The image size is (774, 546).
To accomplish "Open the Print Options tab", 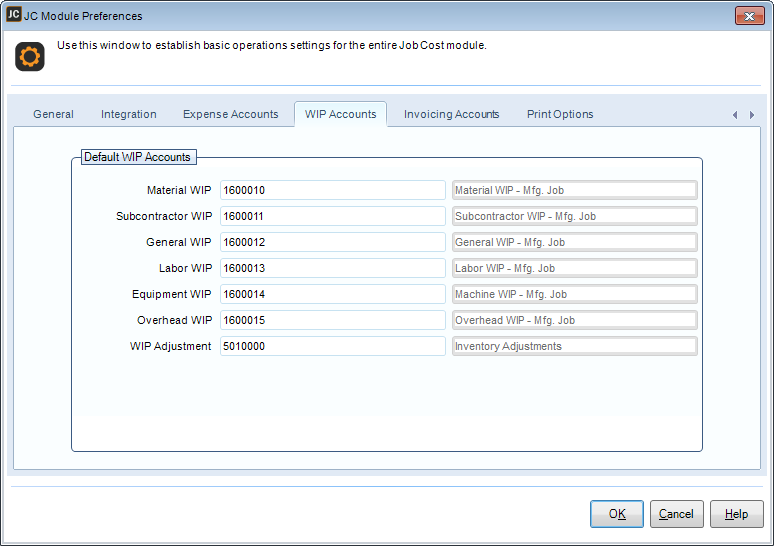I will (x=560, y=114).
